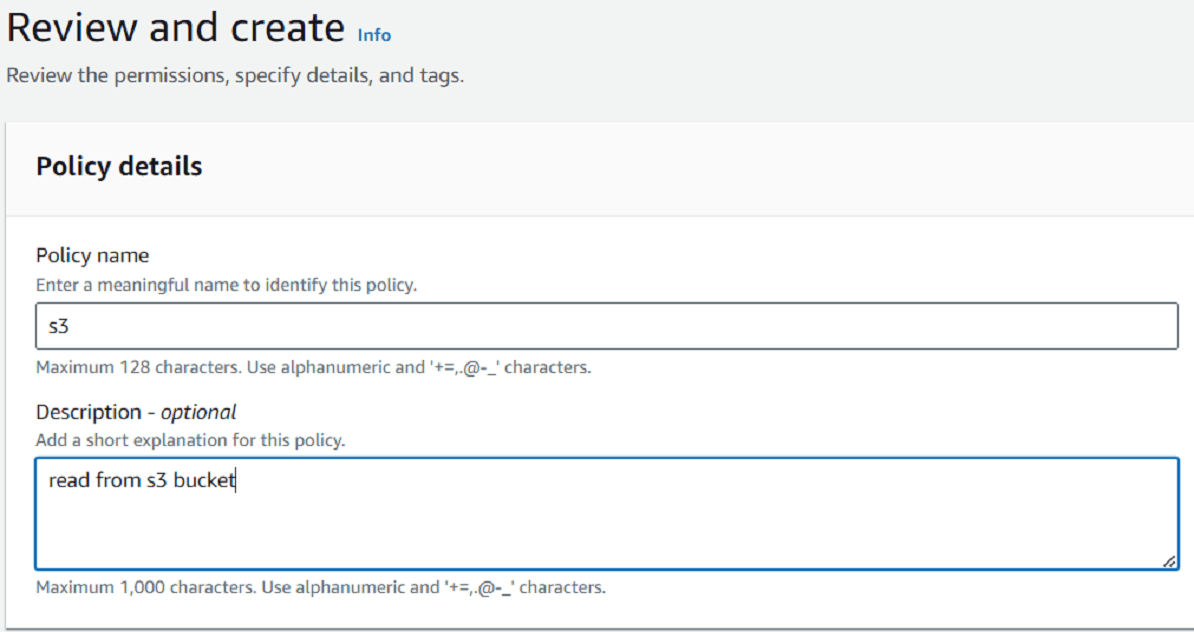Click the 'Enter a meaningful name' hint text

226,285
